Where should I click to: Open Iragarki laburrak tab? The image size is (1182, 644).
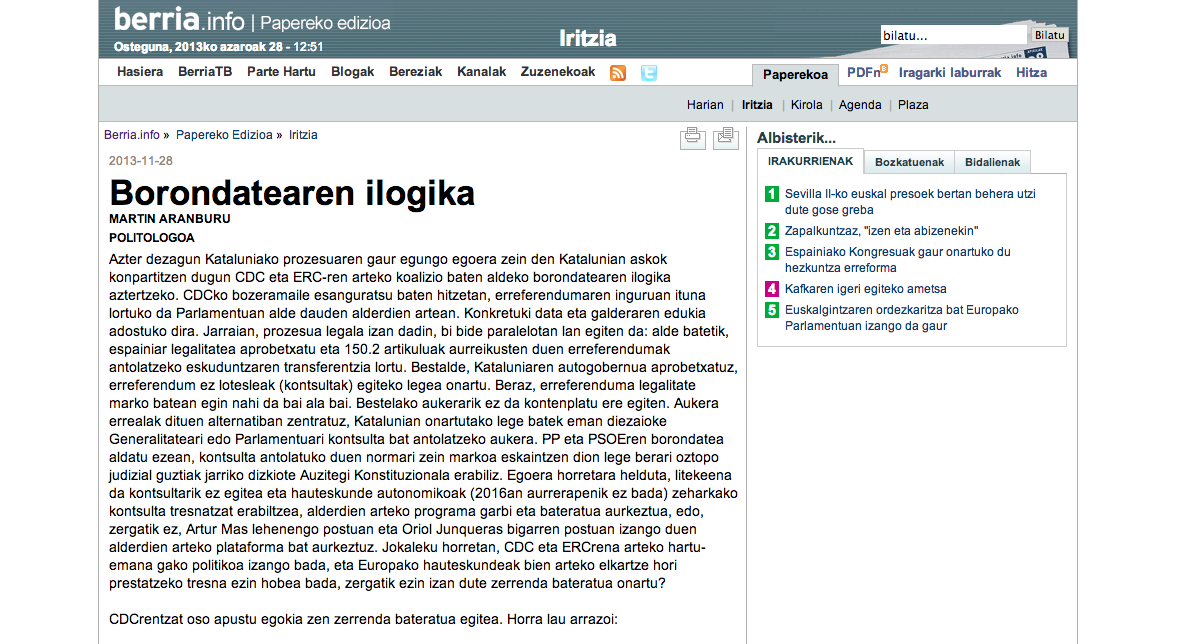(x=950, y=72)
